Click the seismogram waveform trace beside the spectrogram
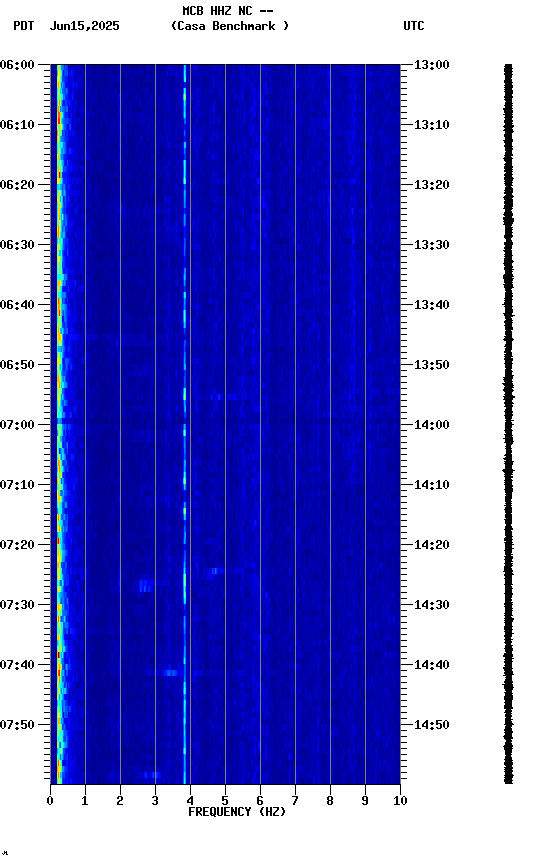Image resolution: width=552 pixels, height=864 pixels. tap(508, 424)
